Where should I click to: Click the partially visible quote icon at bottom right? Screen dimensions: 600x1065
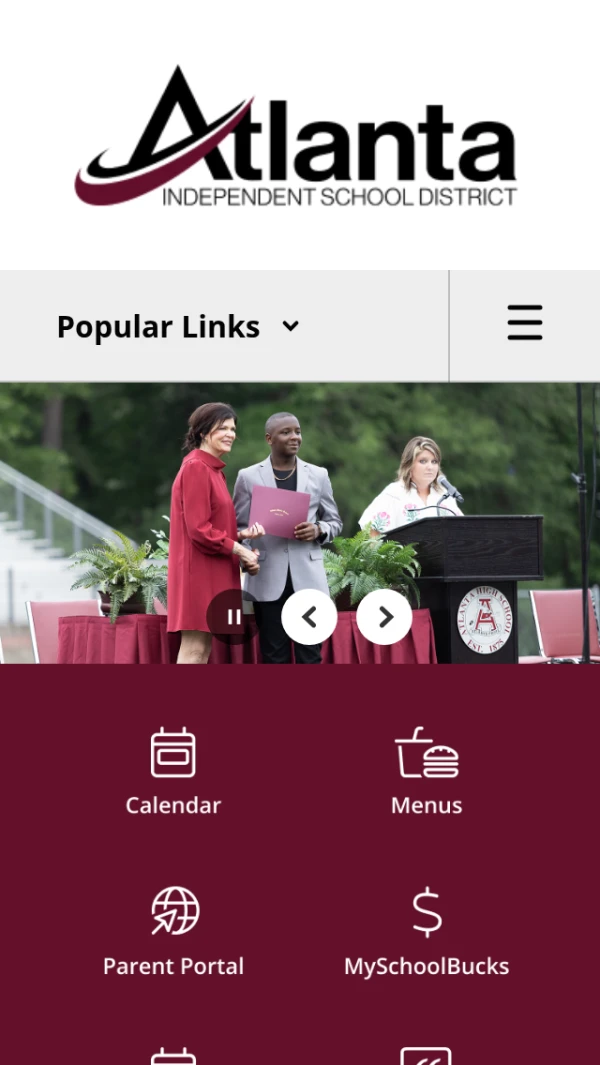pyautogui.click(x=426, y=1056)
